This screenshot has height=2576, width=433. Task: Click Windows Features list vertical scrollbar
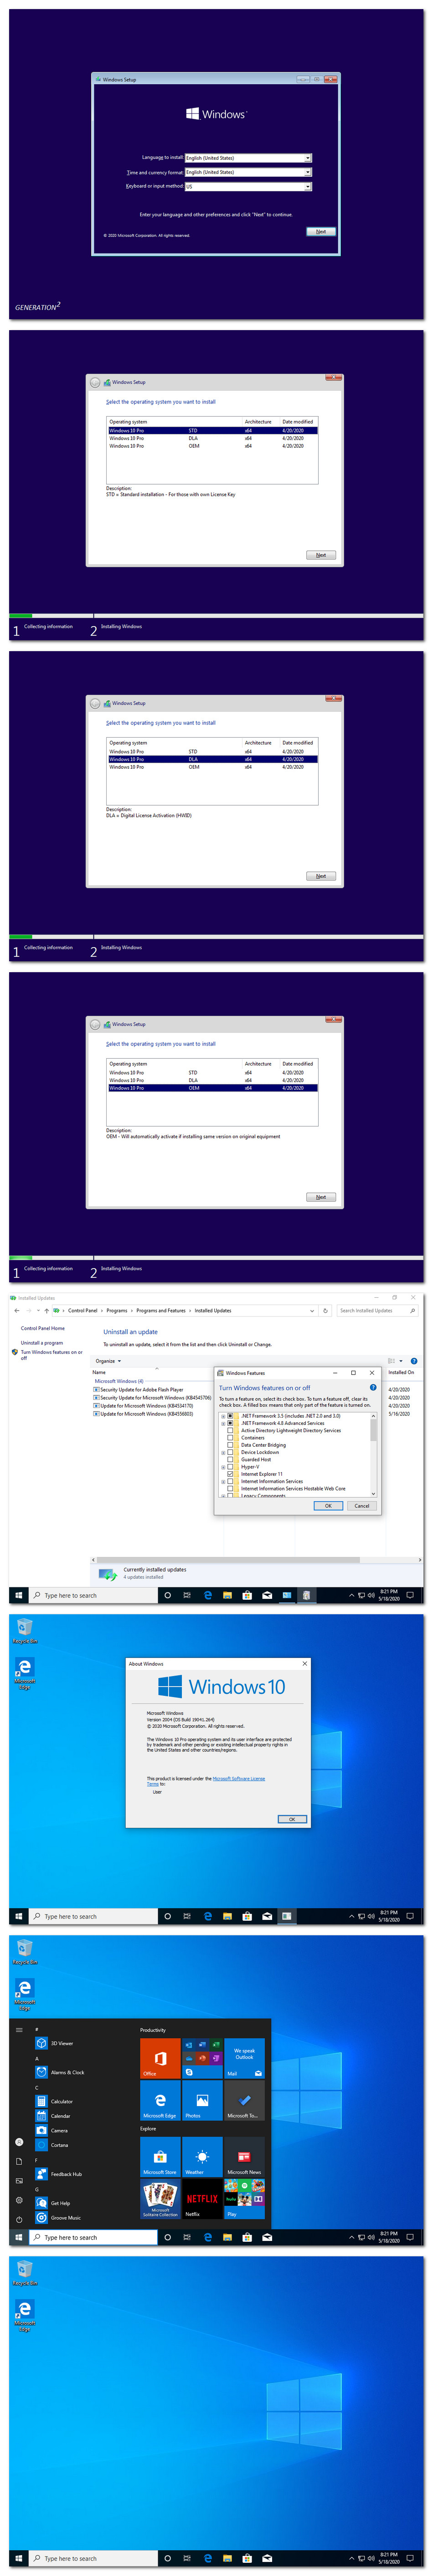374,1454
